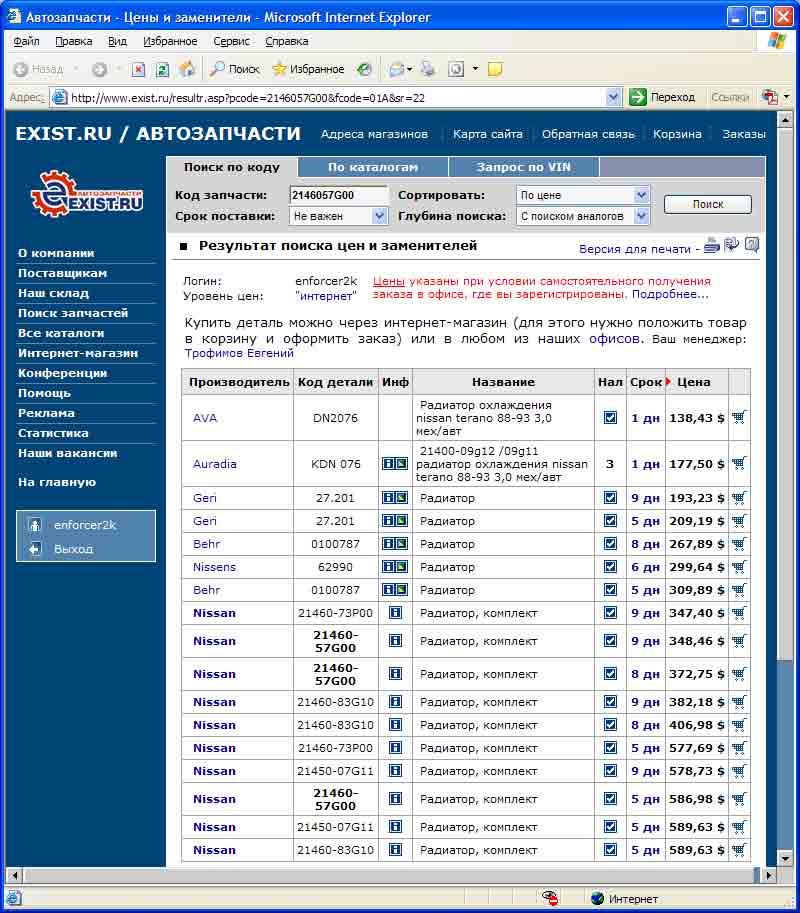Click the Код запчасти input field
Viewport: 800px width, 913px height.
coord(338,195)
